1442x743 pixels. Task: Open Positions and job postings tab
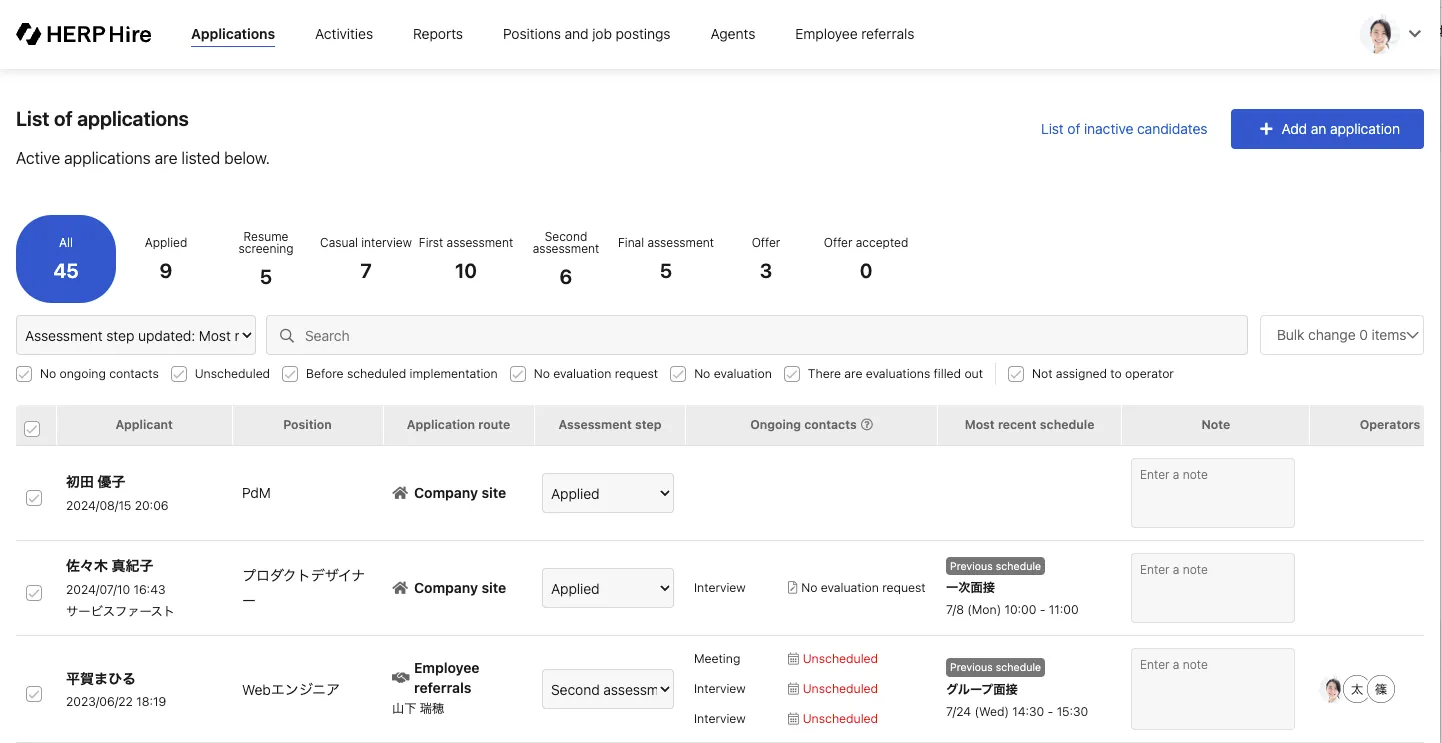(x=586, y=34)
